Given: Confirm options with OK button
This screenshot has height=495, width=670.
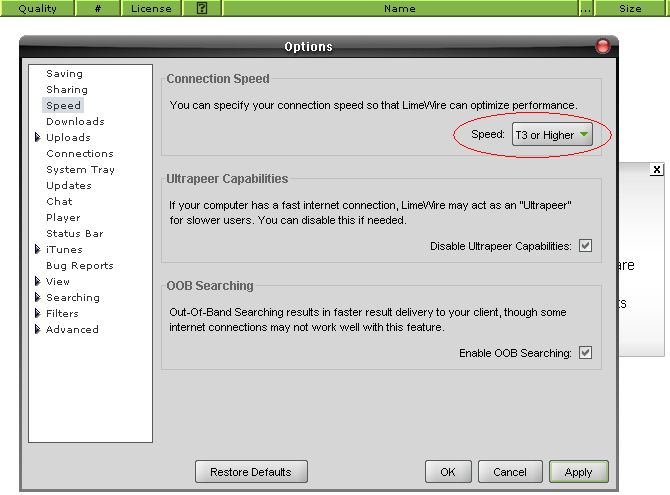Looking at the screenshot, I should pyautogui.click(x=448, y=471).
